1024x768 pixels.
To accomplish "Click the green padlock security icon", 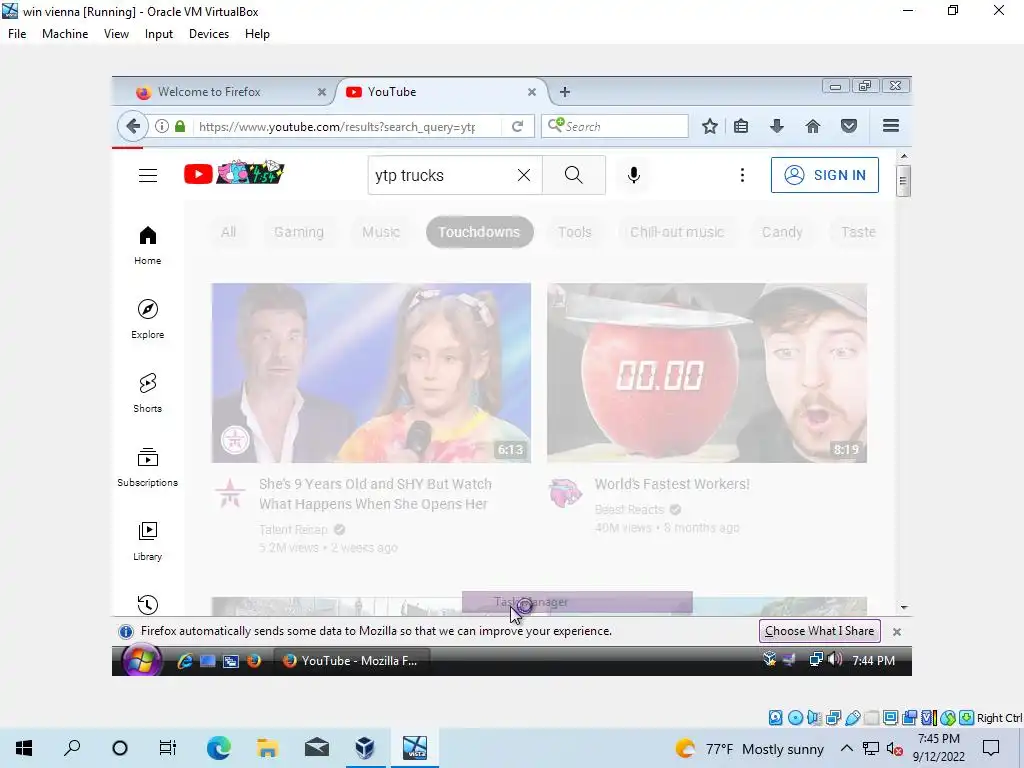I will tap(180, 126).
